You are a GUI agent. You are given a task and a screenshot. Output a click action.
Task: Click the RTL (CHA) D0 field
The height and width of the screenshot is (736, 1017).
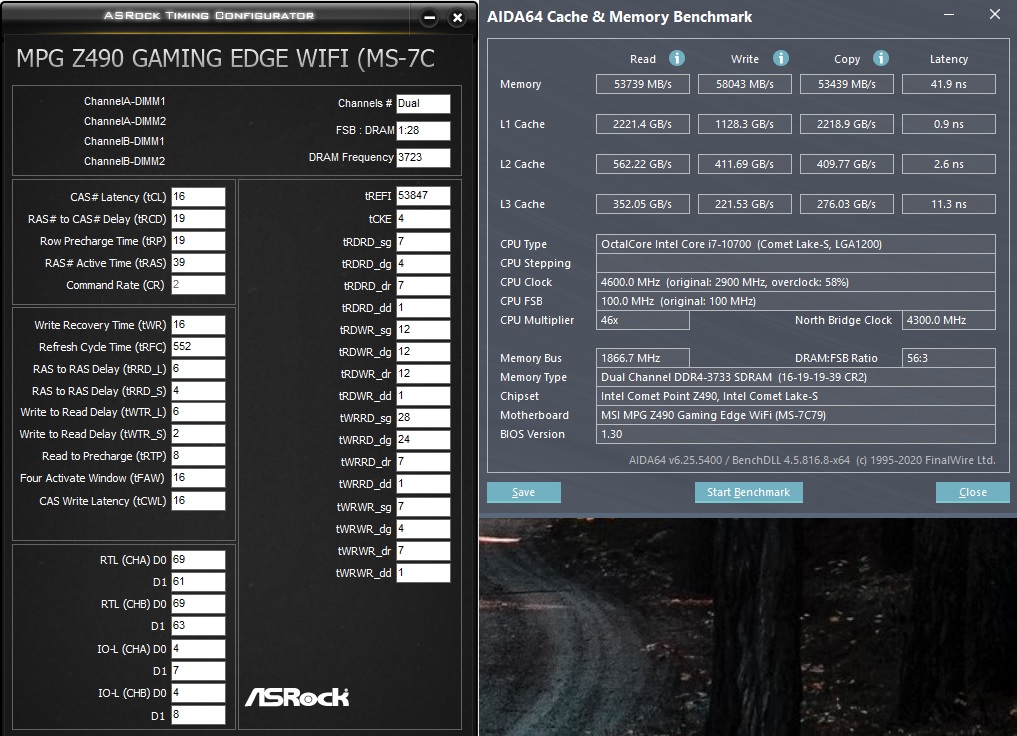tap(198, 560)
